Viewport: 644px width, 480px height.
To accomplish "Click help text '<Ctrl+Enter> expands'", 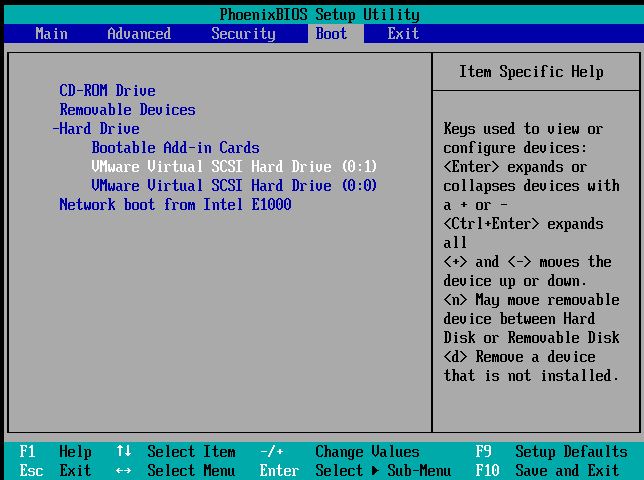I will coord(523,224).
